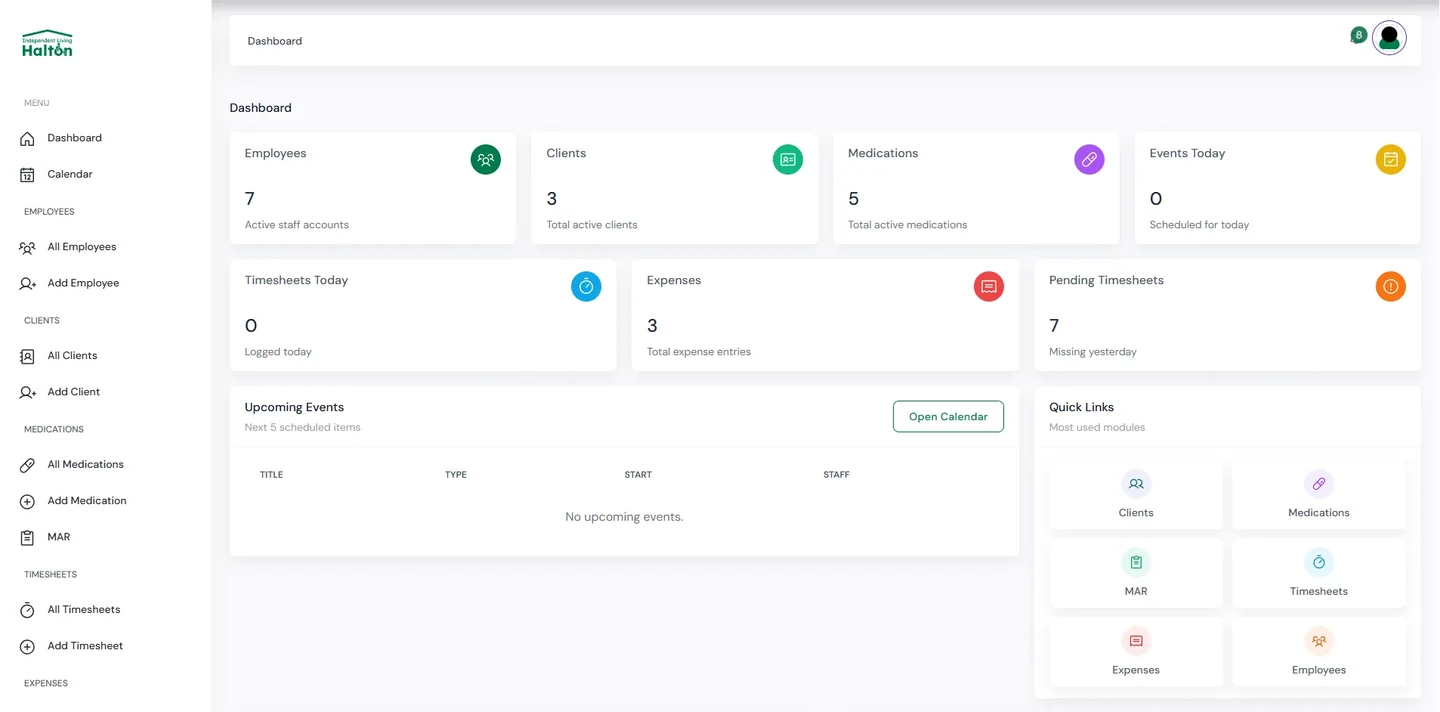The height and width of the screenshot is (712, 1440).
Task: Open the MAR quick link tile
Action: (x=1136, y=573)
